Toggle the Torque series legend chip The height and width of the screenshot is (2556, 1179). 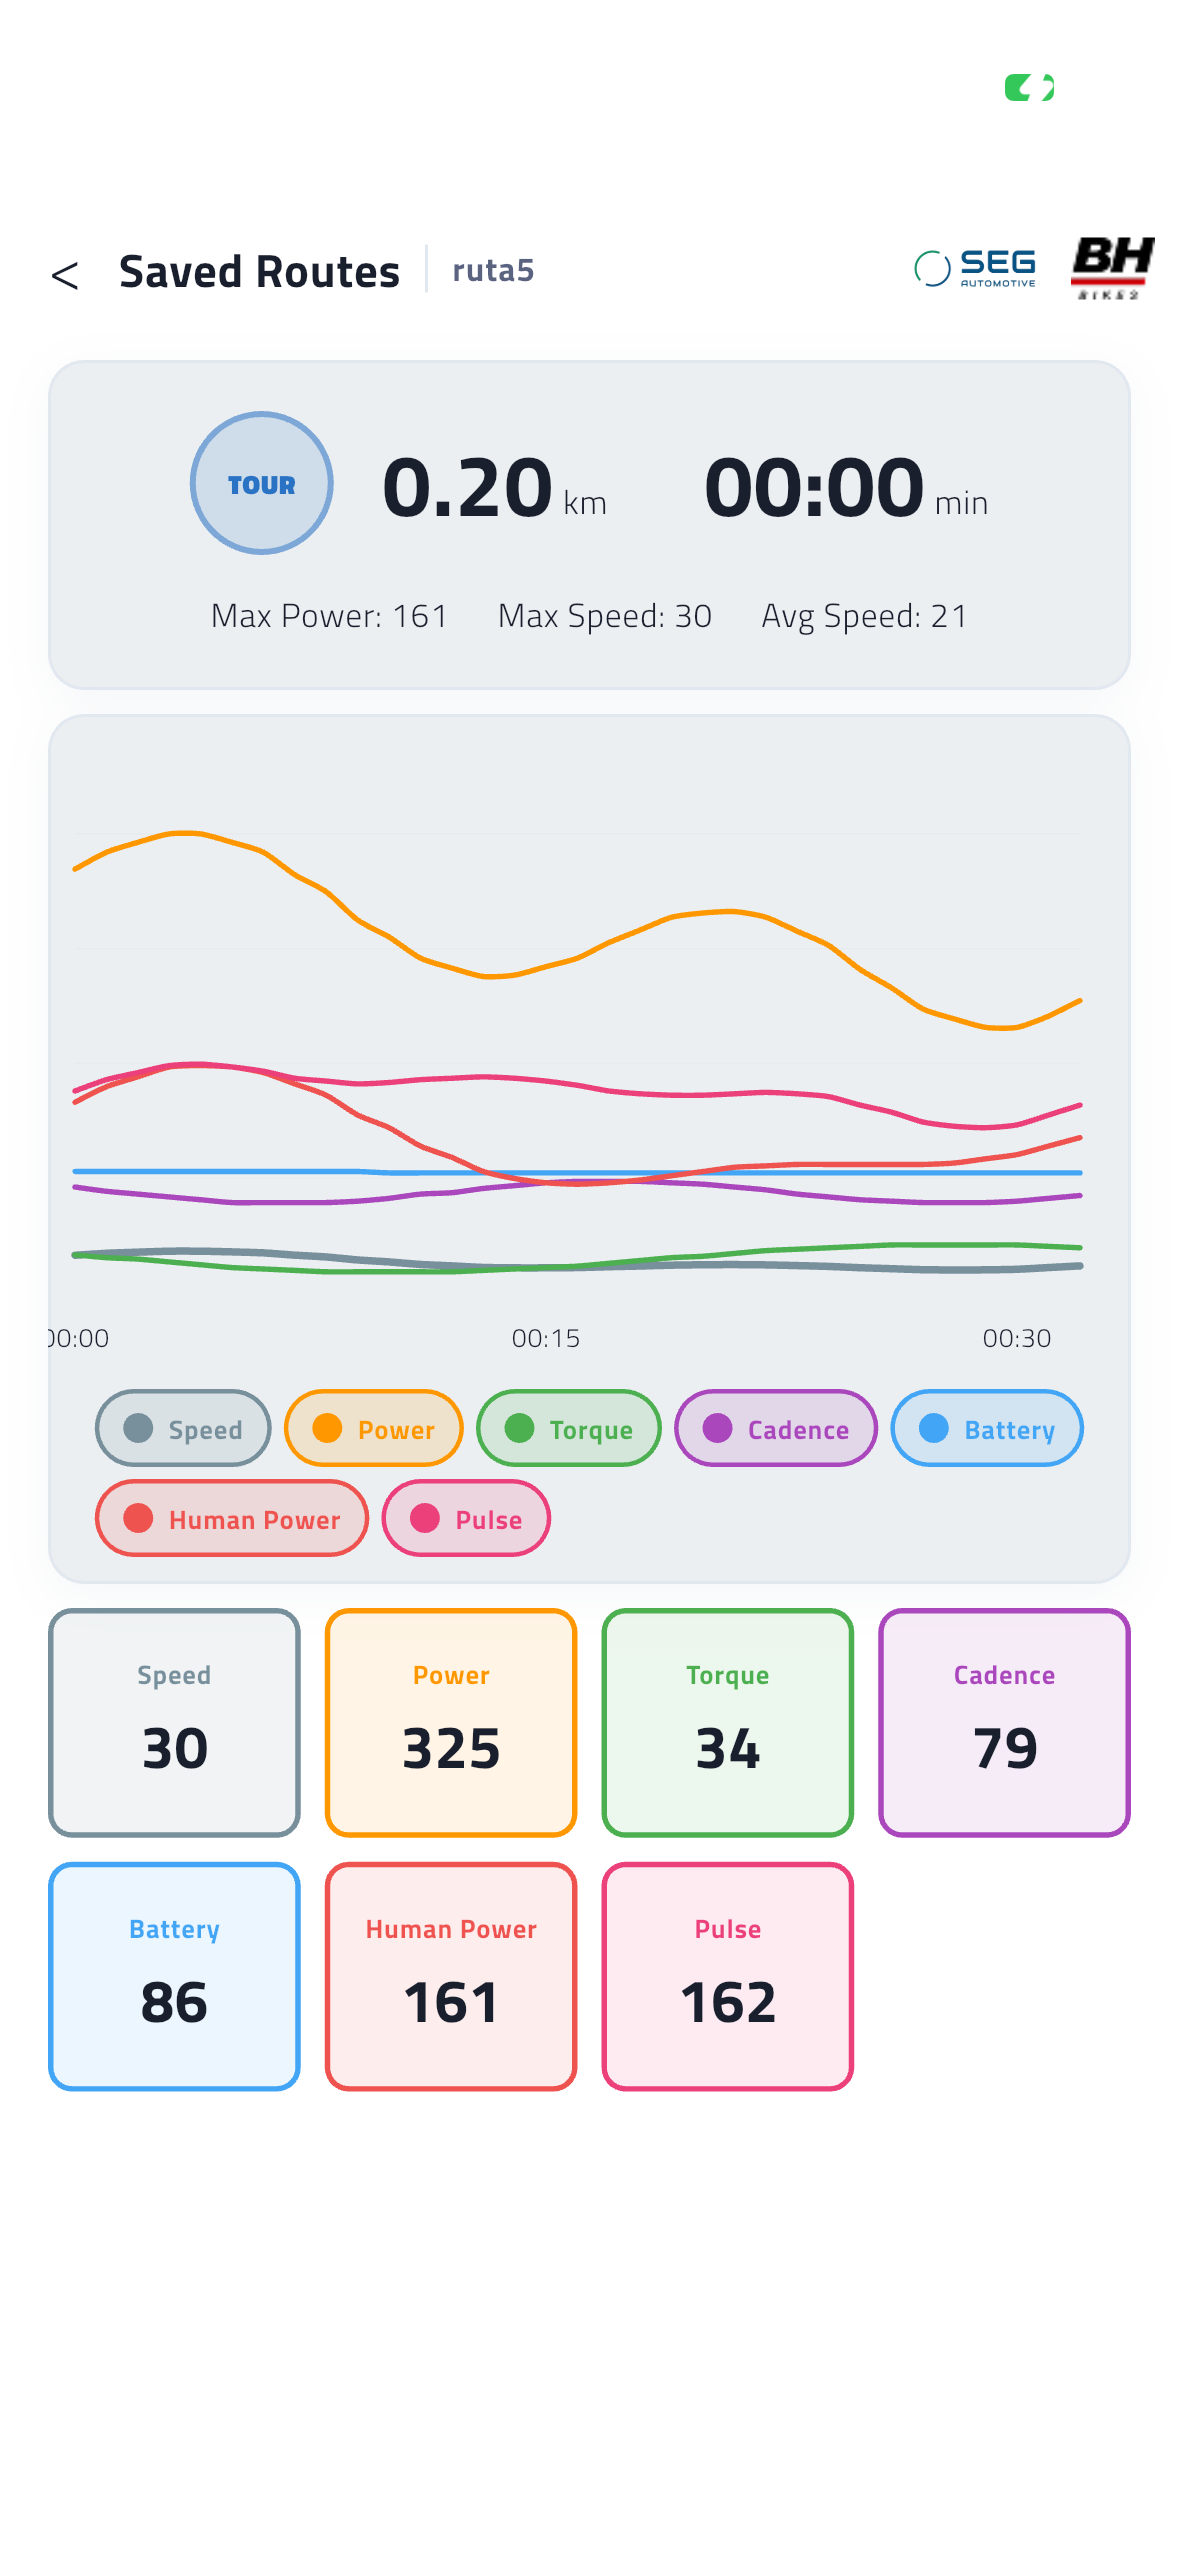(x=569, y=1428)
